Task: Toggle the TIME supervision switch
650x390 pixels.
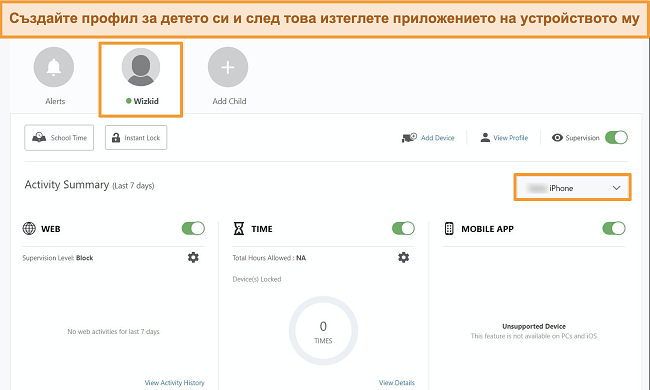Action: click(x=403, y=228)
